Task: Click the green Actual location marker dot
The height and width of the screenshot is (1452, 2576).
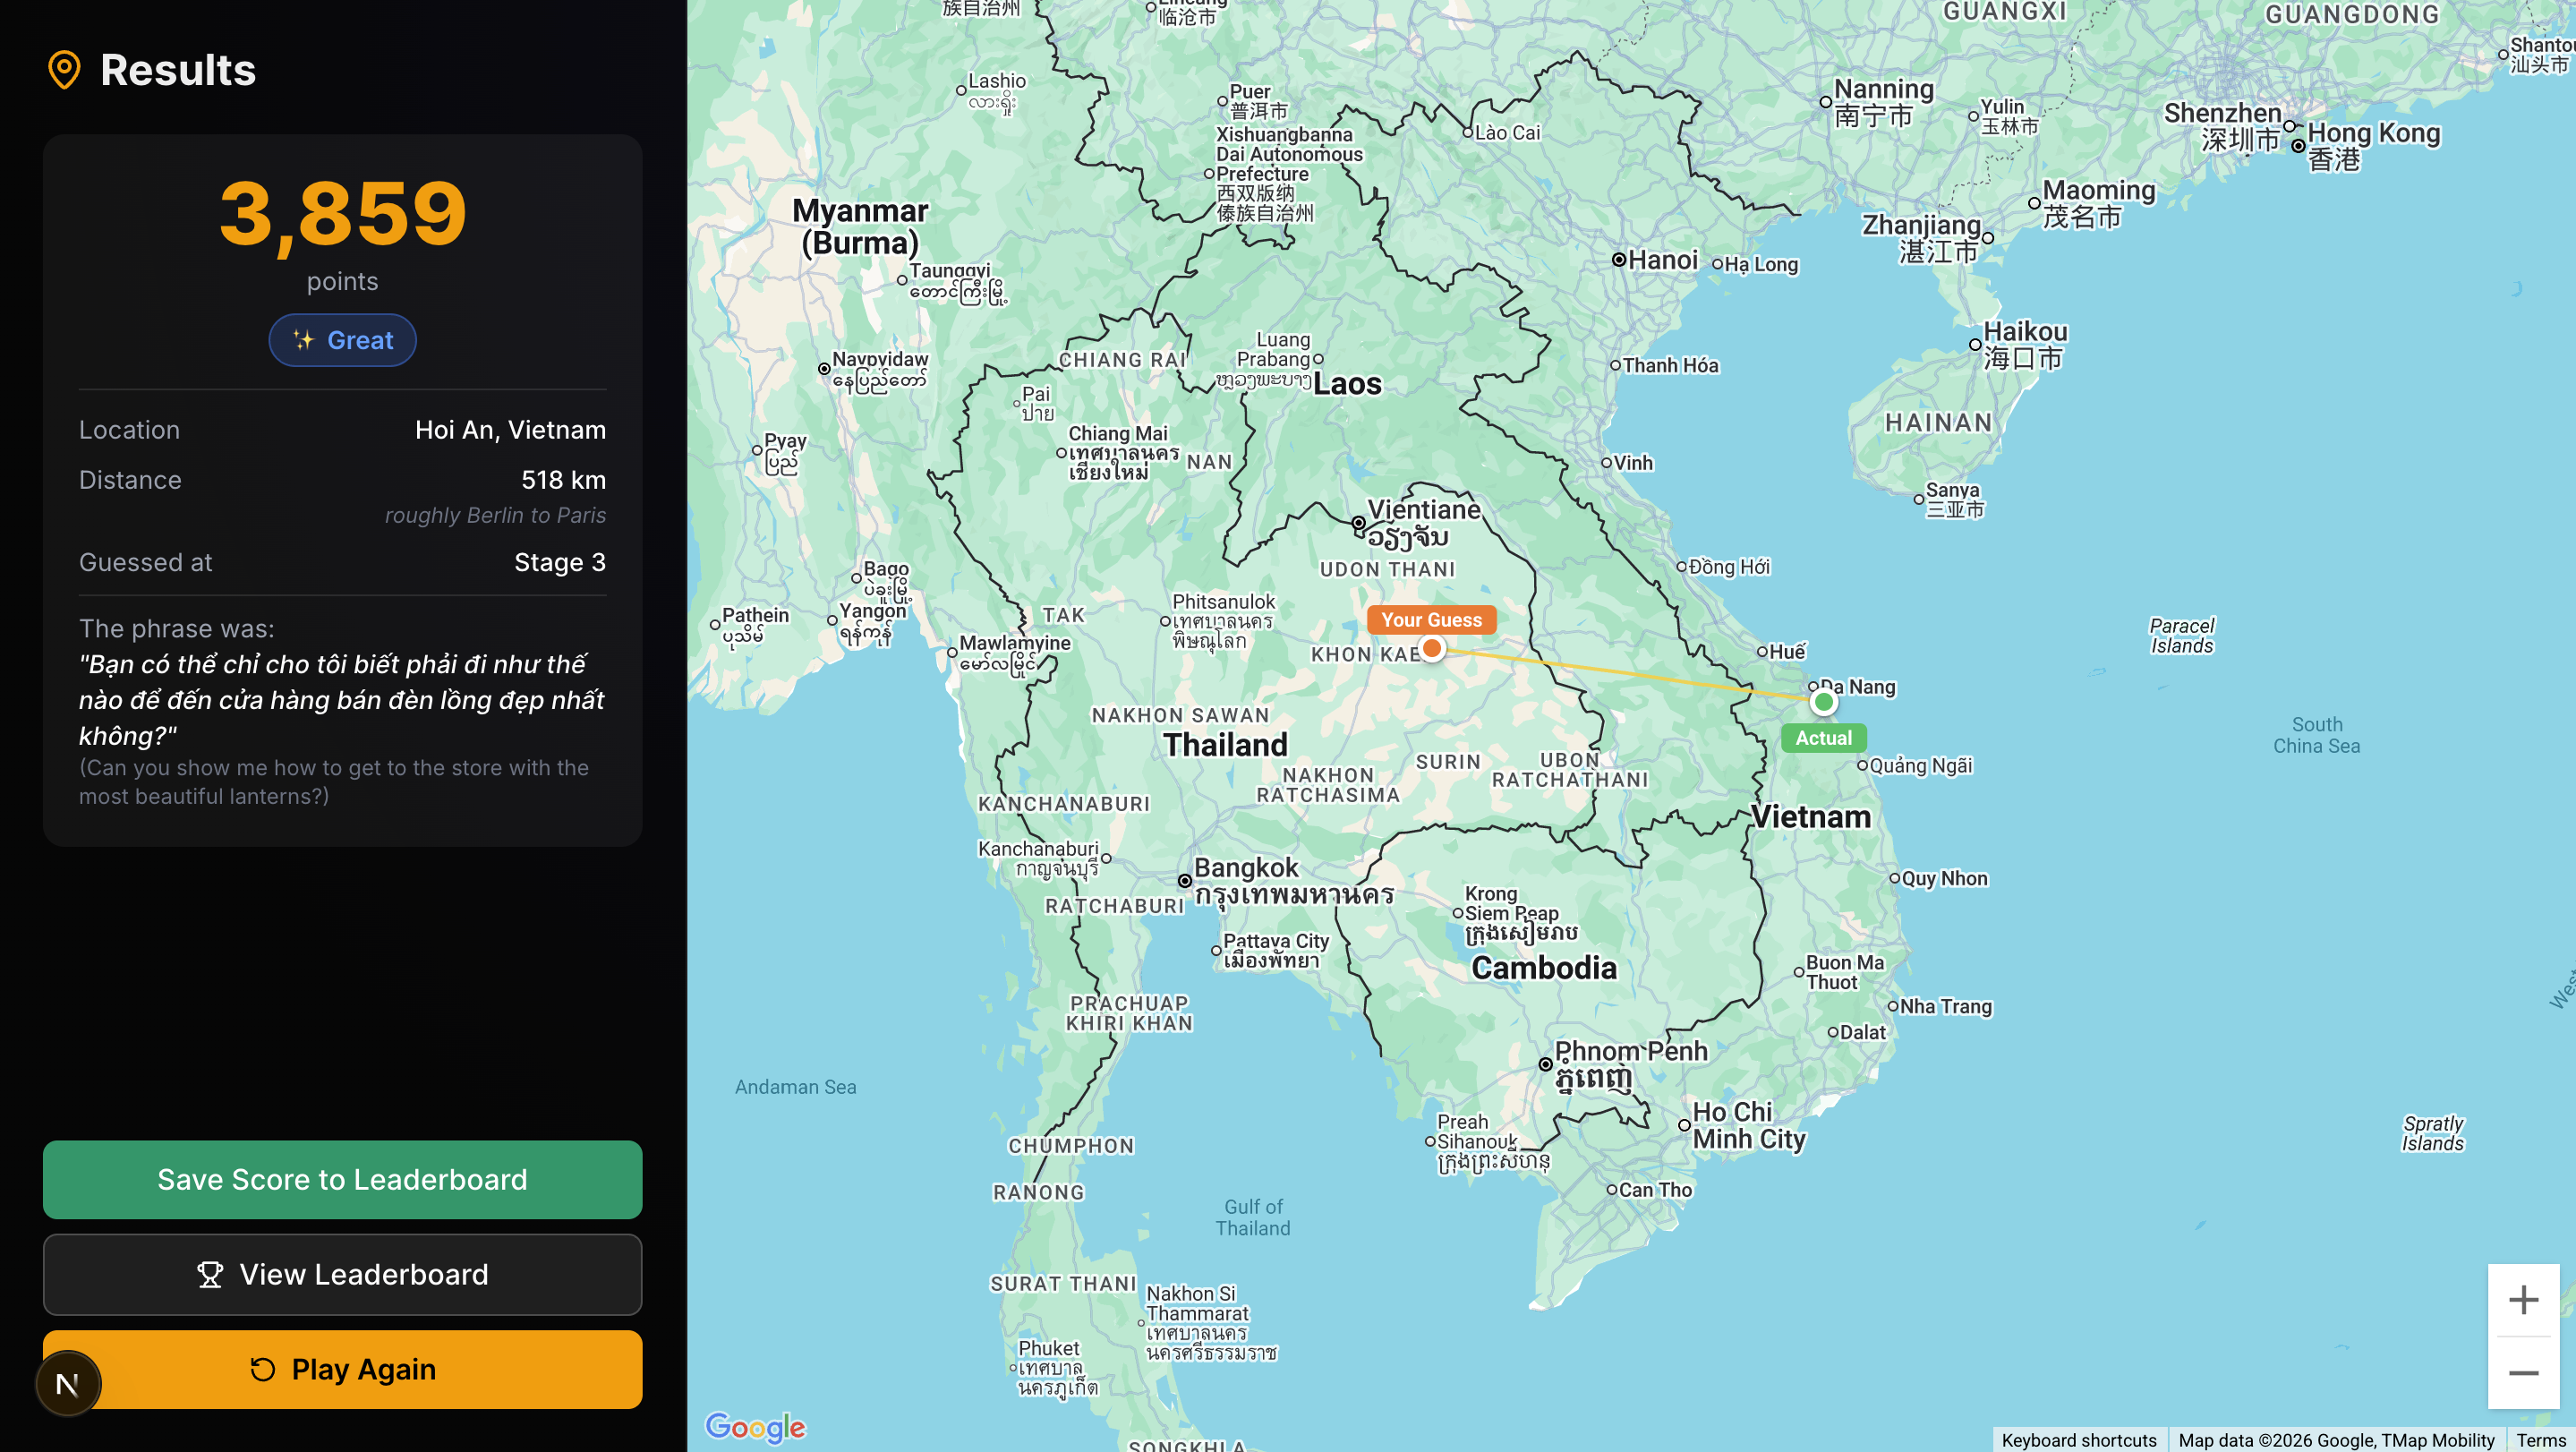Action: pos(1823,702)
